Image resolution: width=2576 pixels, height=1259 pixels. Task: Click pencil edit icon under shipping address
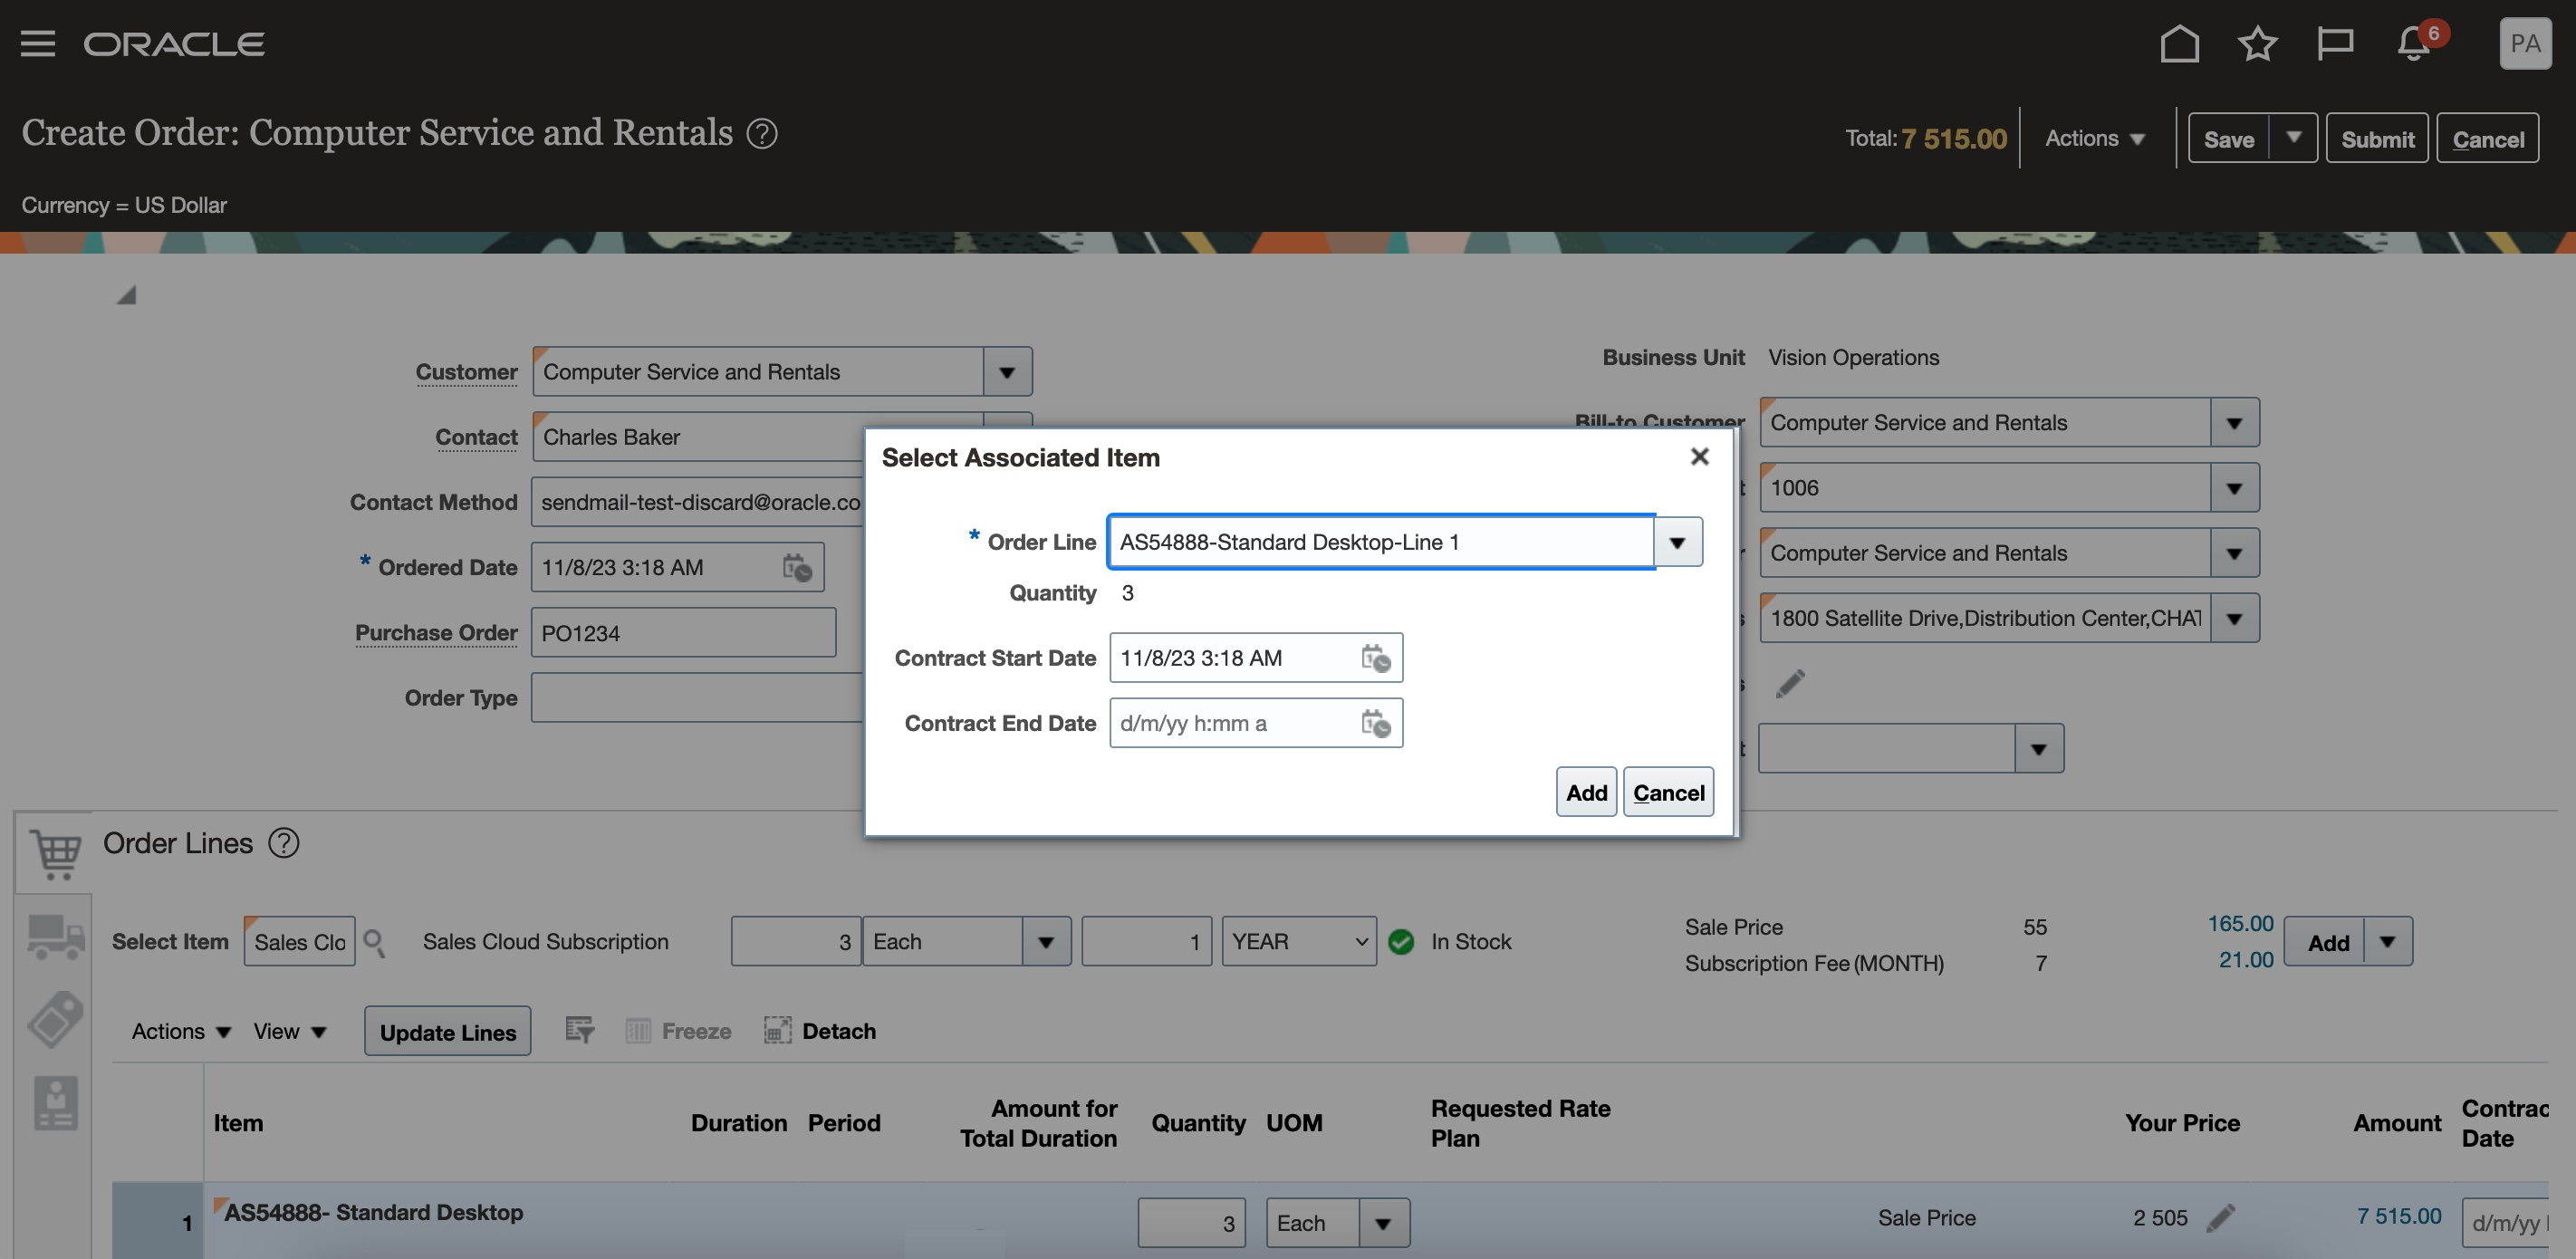(1790, 684)
